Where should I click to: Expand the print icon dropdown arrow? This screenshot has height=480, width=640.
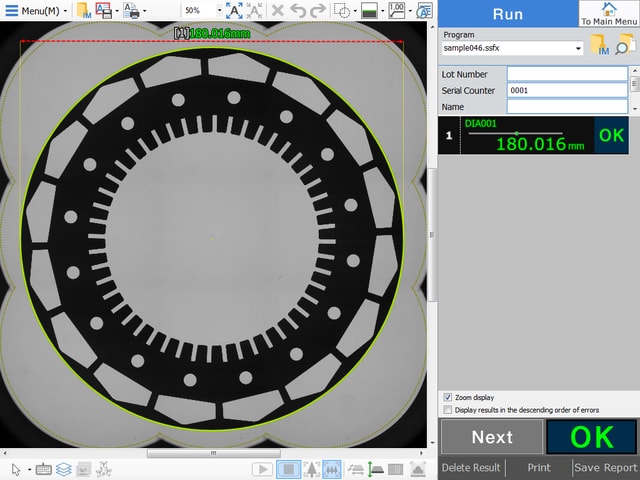(x=144, y=11)
